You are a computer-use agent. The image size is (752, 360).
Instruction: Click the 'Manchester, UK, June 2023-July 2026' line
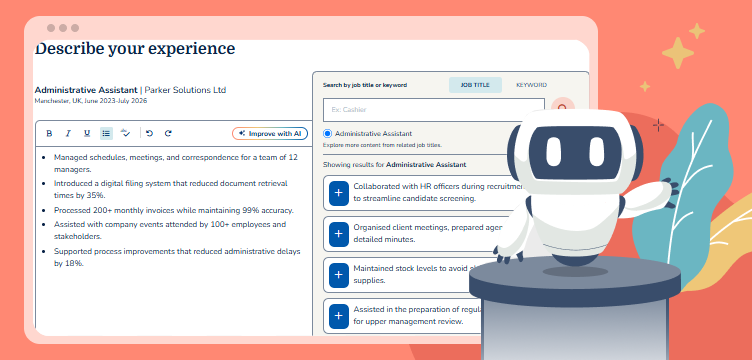click(91, 101)
